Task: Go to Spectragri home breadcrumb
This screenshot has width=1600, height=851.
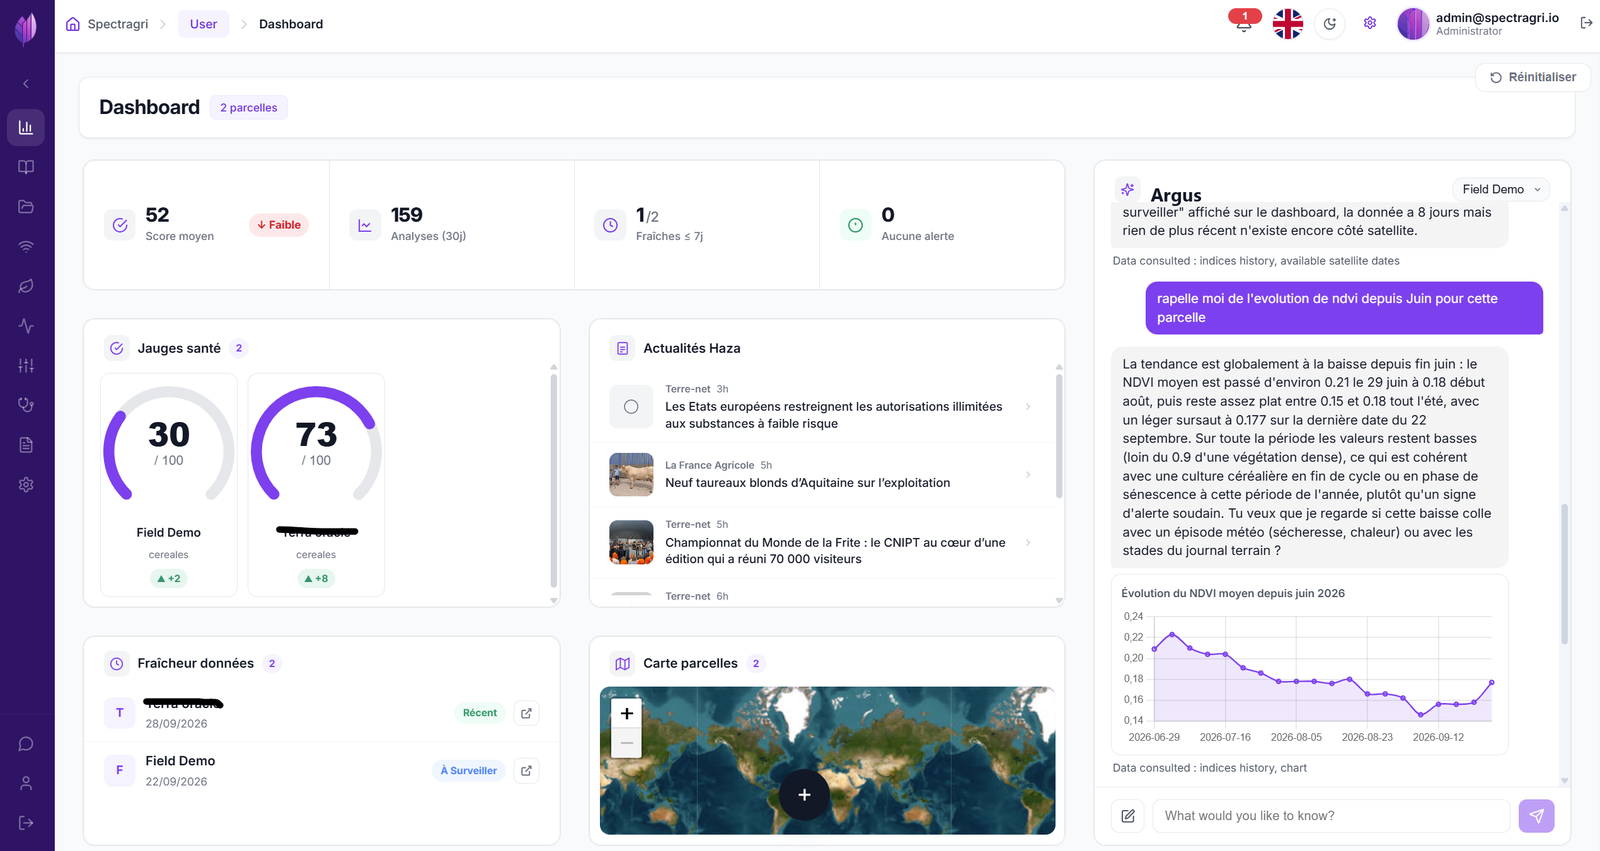Action: tap(107, 24)
